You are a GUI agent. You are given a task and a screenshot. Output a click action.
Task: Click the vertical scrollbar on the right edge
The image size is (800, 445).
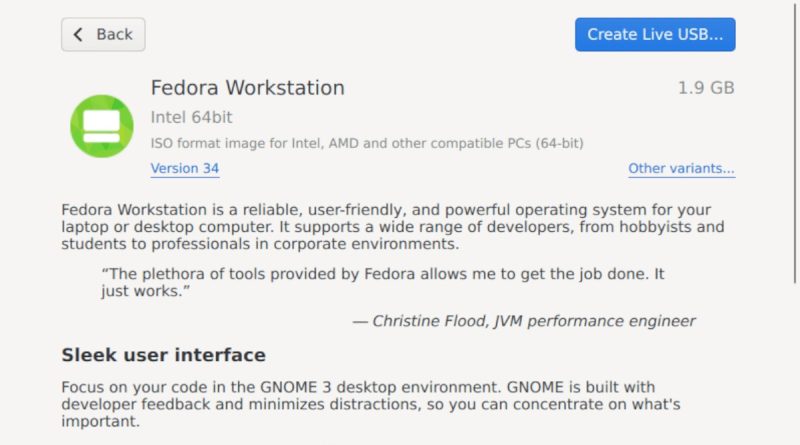(795, 143)
